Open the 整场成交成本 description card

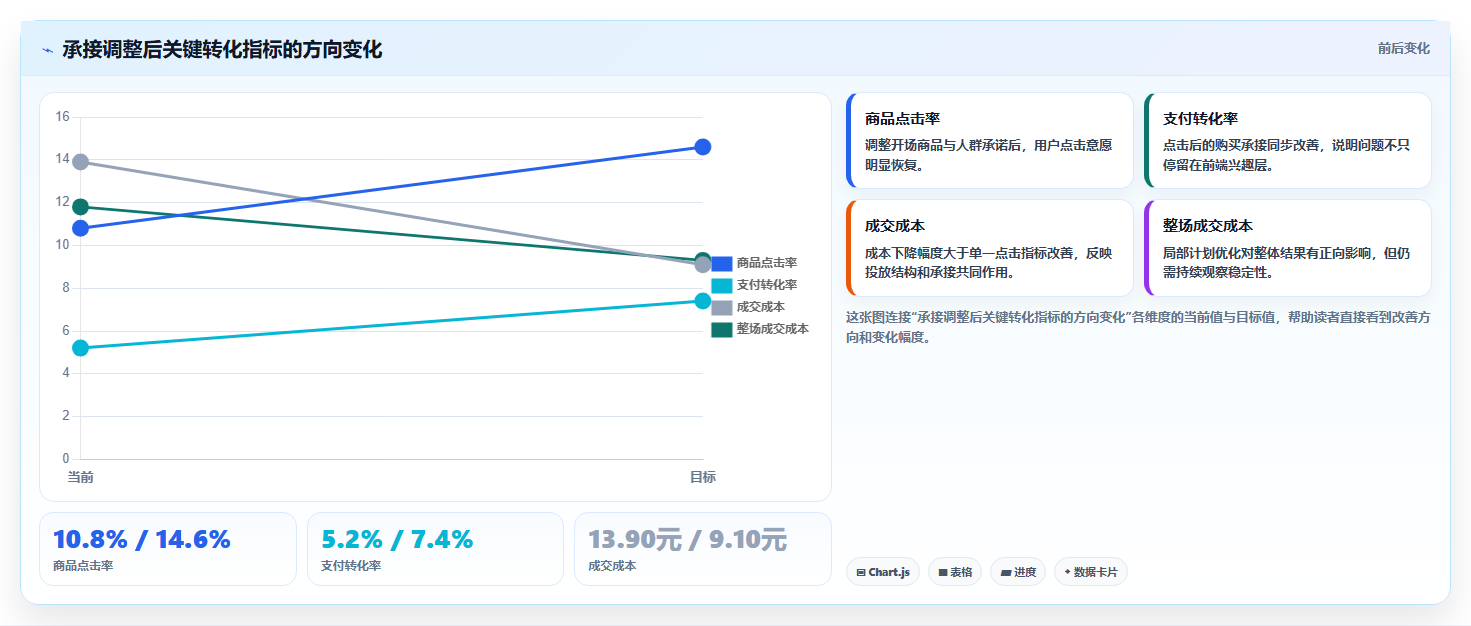(1288, 248)
